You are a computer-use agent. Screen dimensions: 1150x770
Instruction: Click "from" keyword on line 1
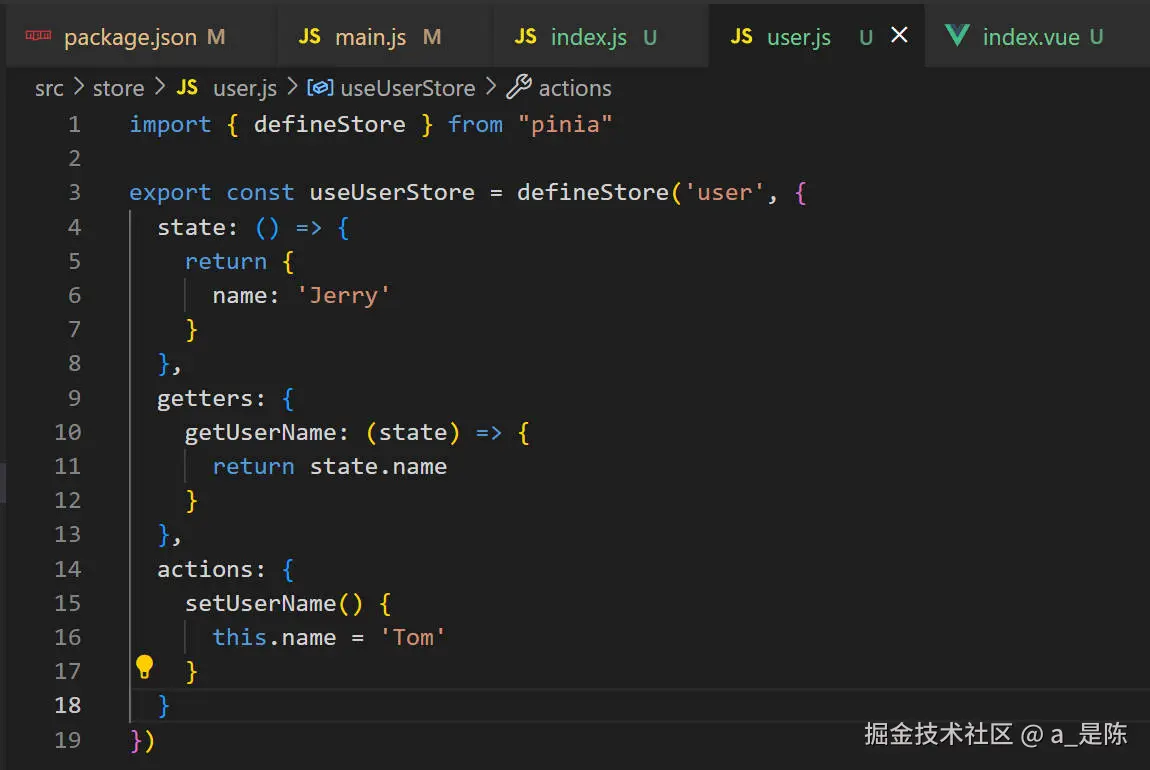pos(475,125)
